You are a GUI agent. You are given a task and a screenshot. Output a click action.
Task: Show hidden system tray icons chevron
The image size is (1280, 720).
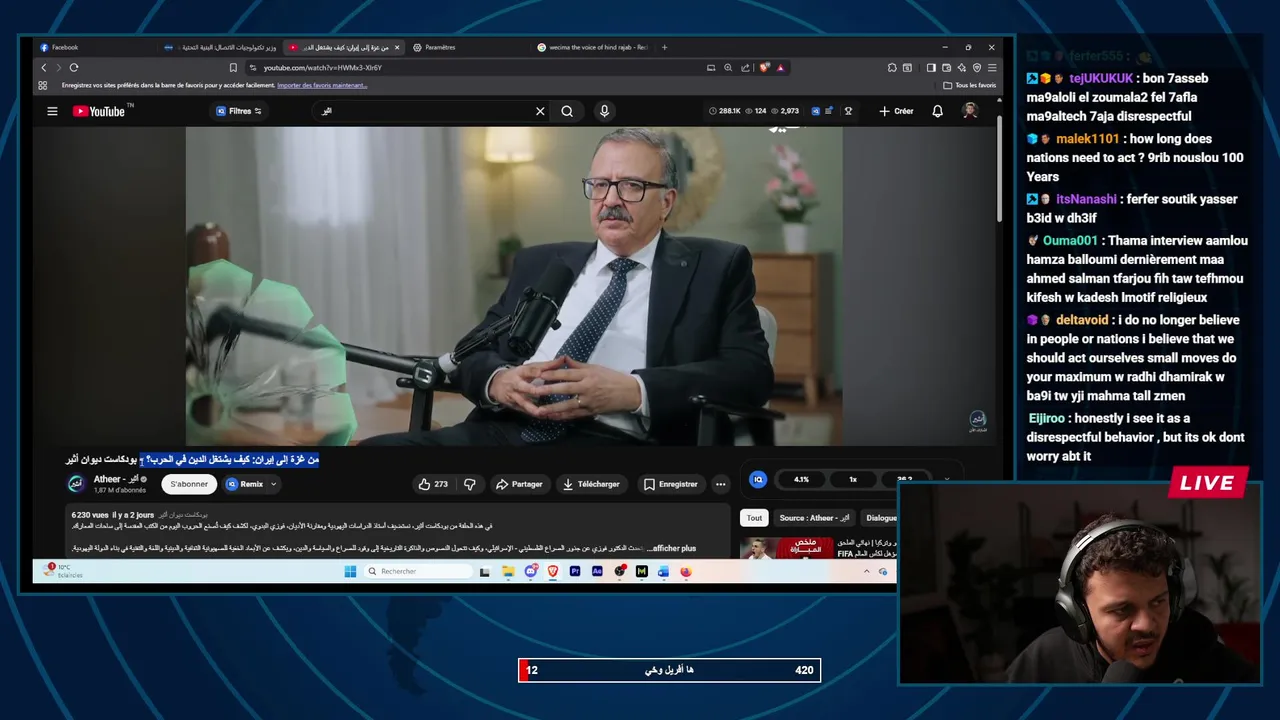(x=866, y=571)
